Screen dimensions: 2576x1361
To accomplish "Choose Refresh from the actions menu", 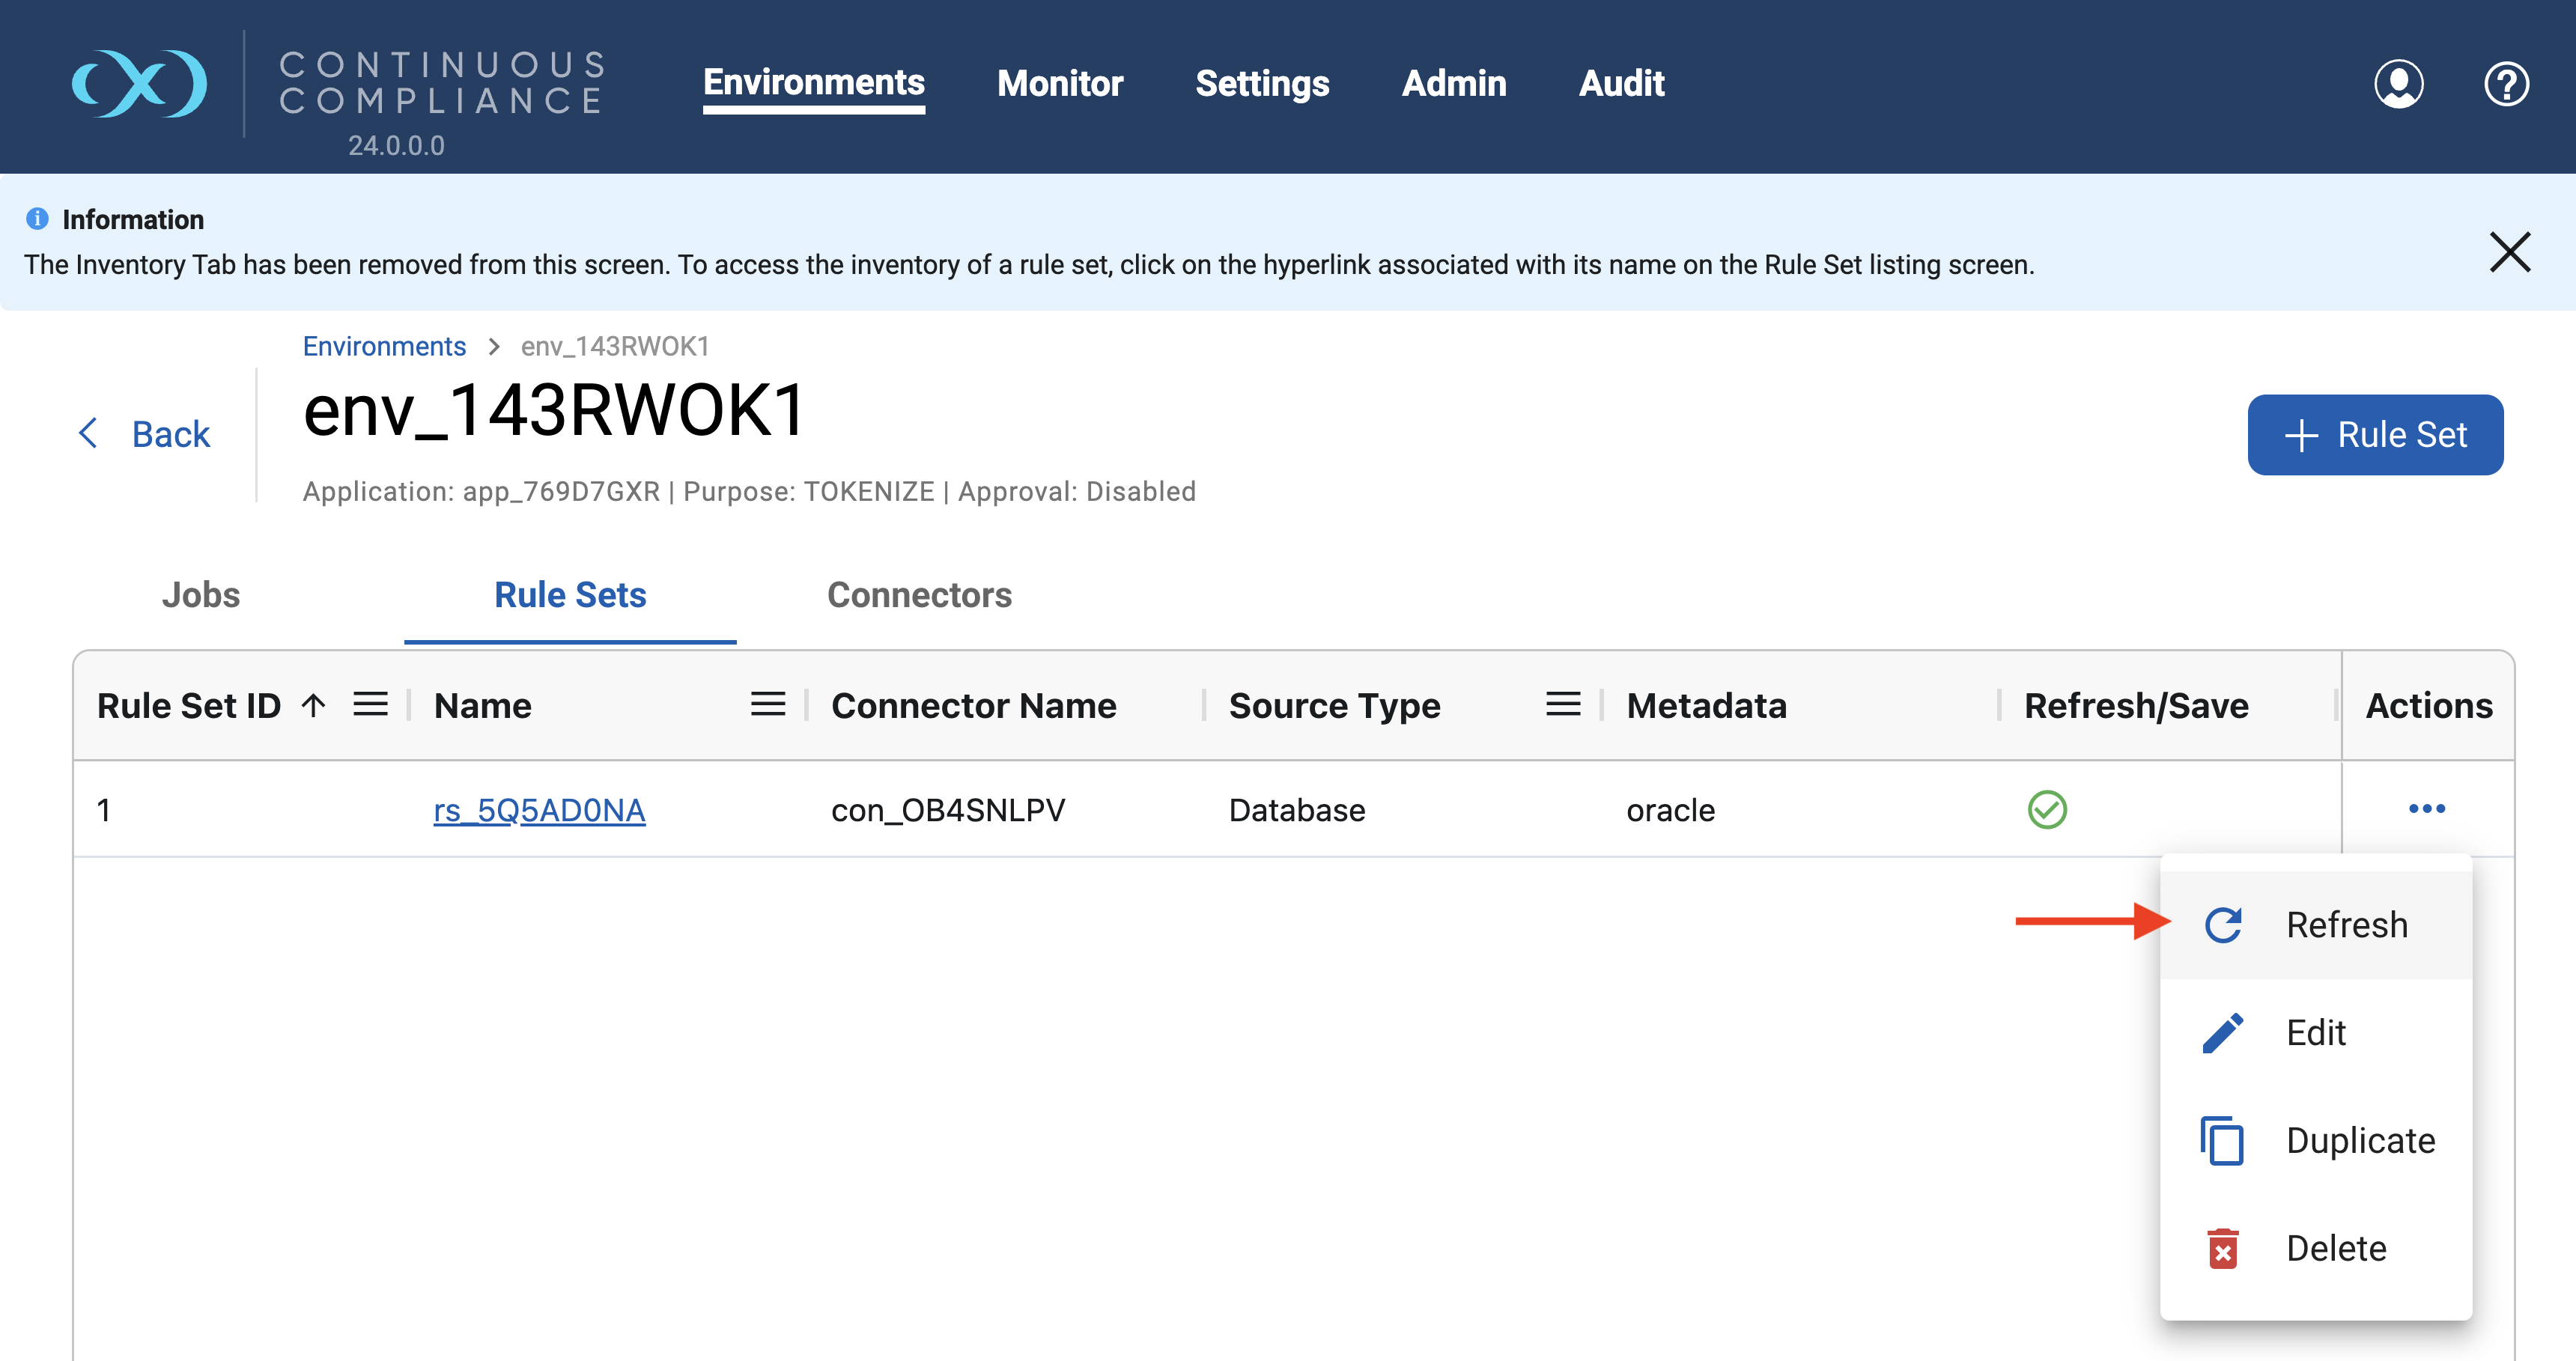I will pyautogui.click(x=2345, y=925).
